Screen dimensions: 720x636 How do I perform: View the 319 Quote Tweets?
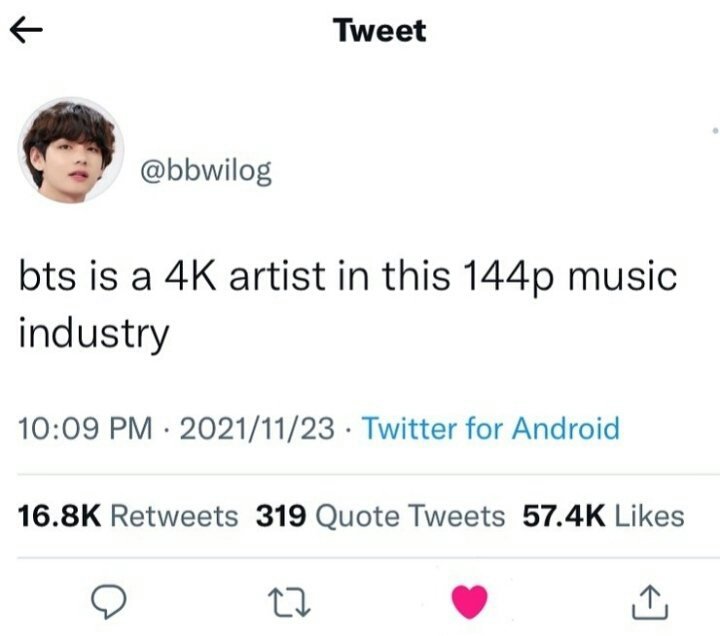tap(380, 516)
